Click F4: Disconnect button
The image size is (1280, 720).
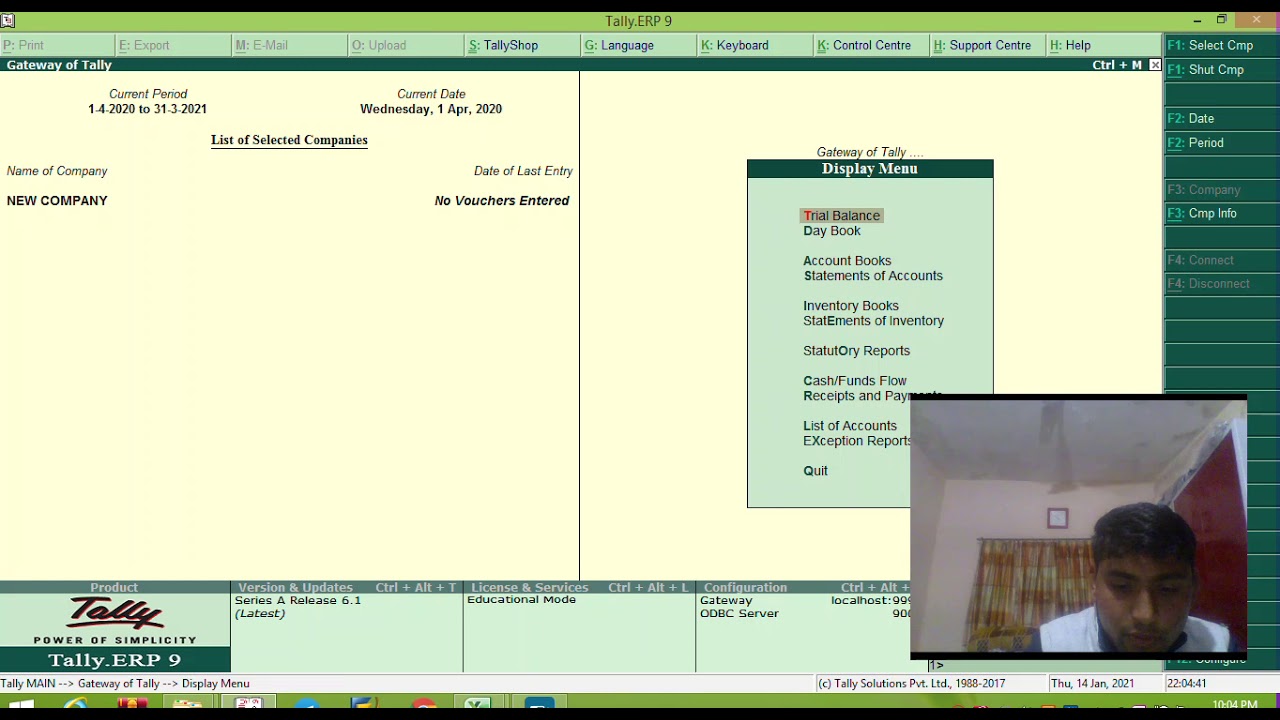[1222, 284]
